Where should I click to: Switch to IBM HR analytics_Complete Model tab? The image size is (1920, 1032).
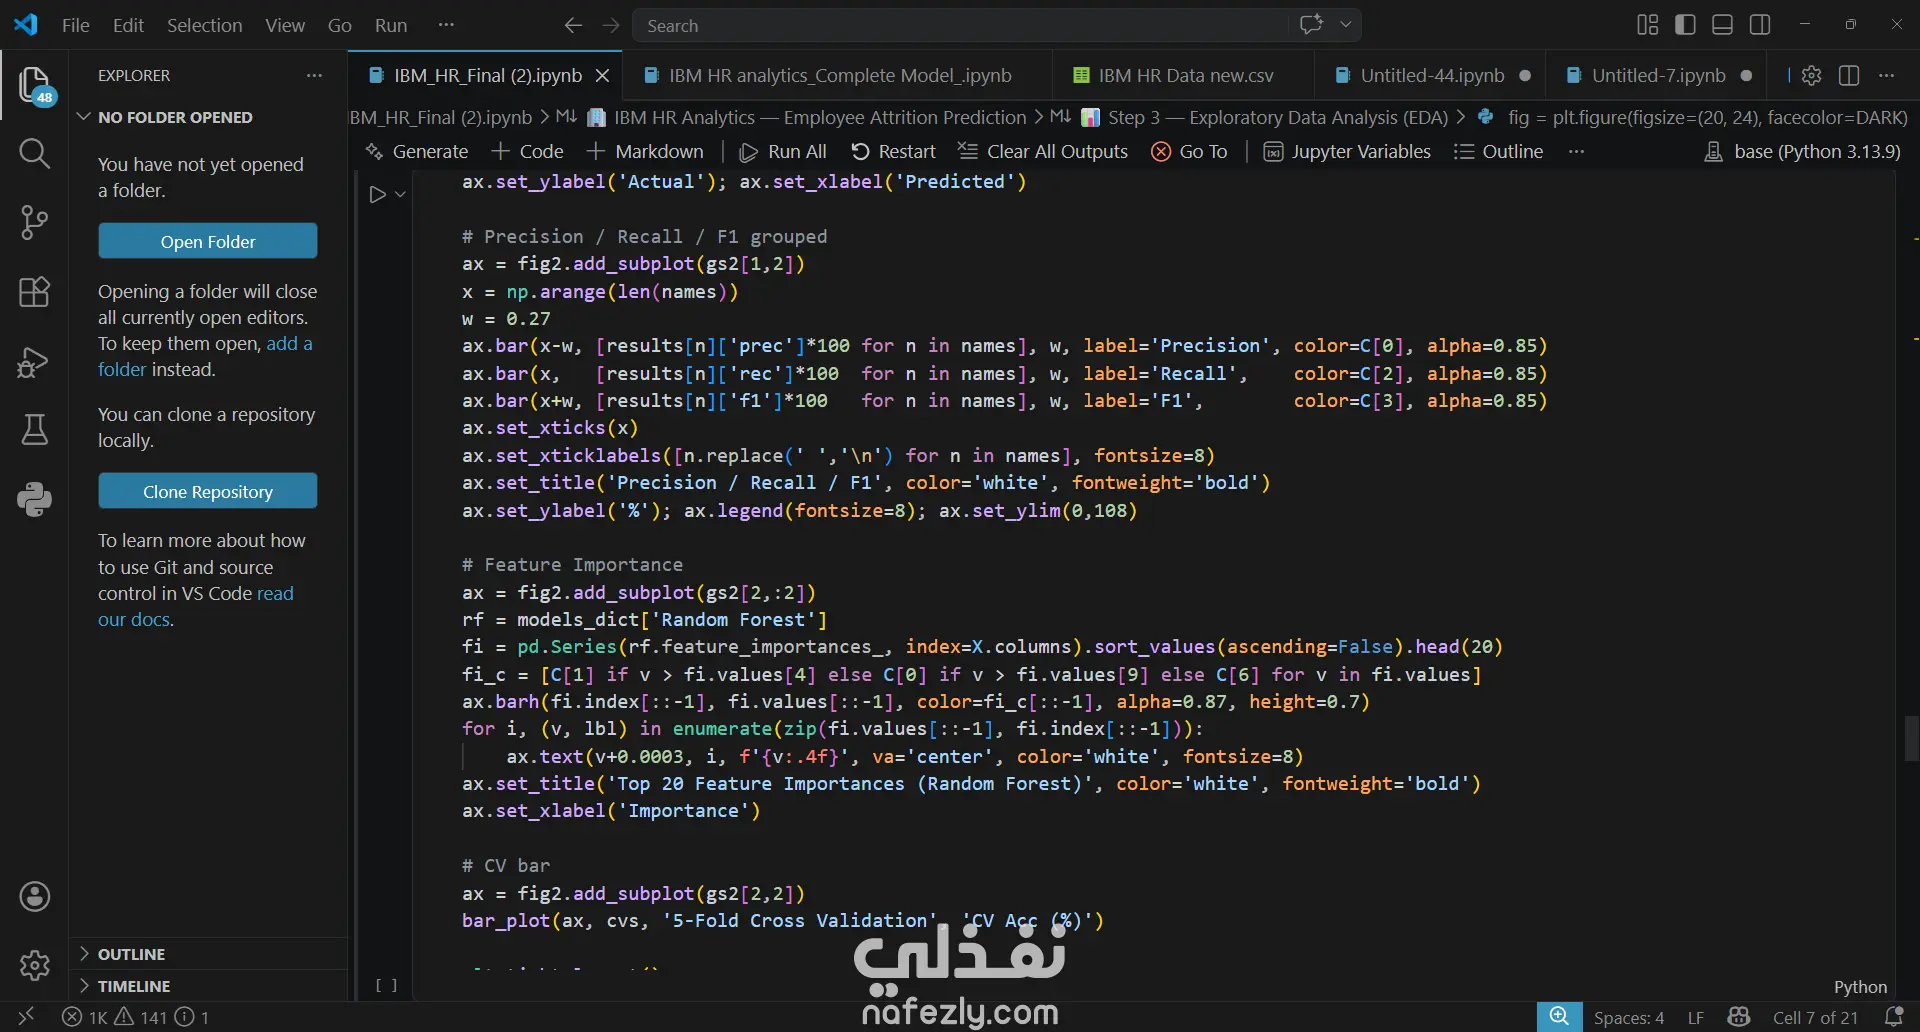(x=838, y=76)
